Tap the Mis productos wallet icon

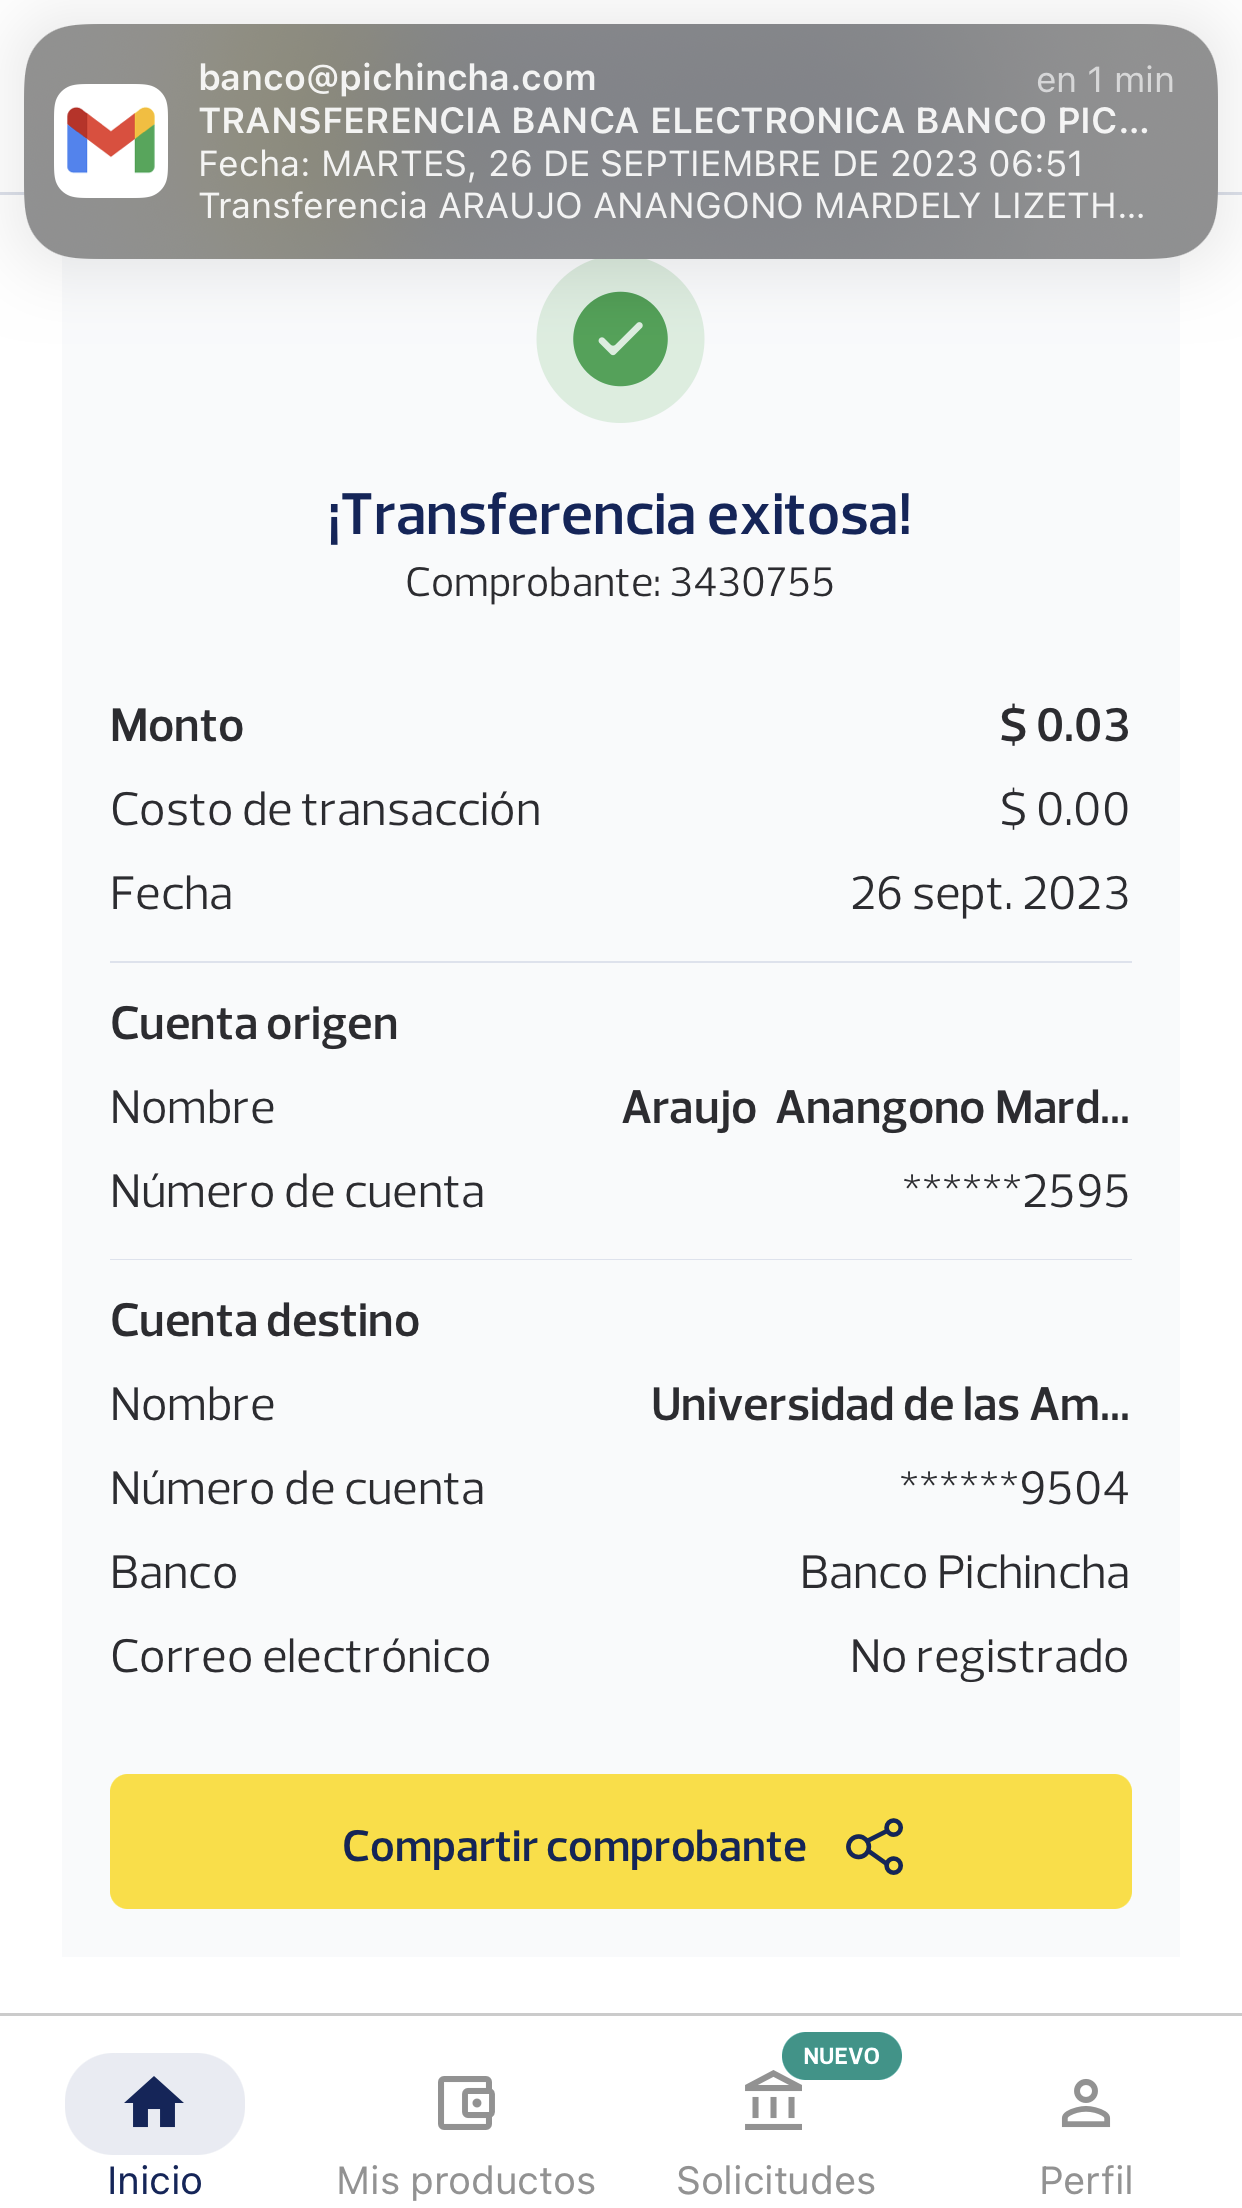point(466,2102)
